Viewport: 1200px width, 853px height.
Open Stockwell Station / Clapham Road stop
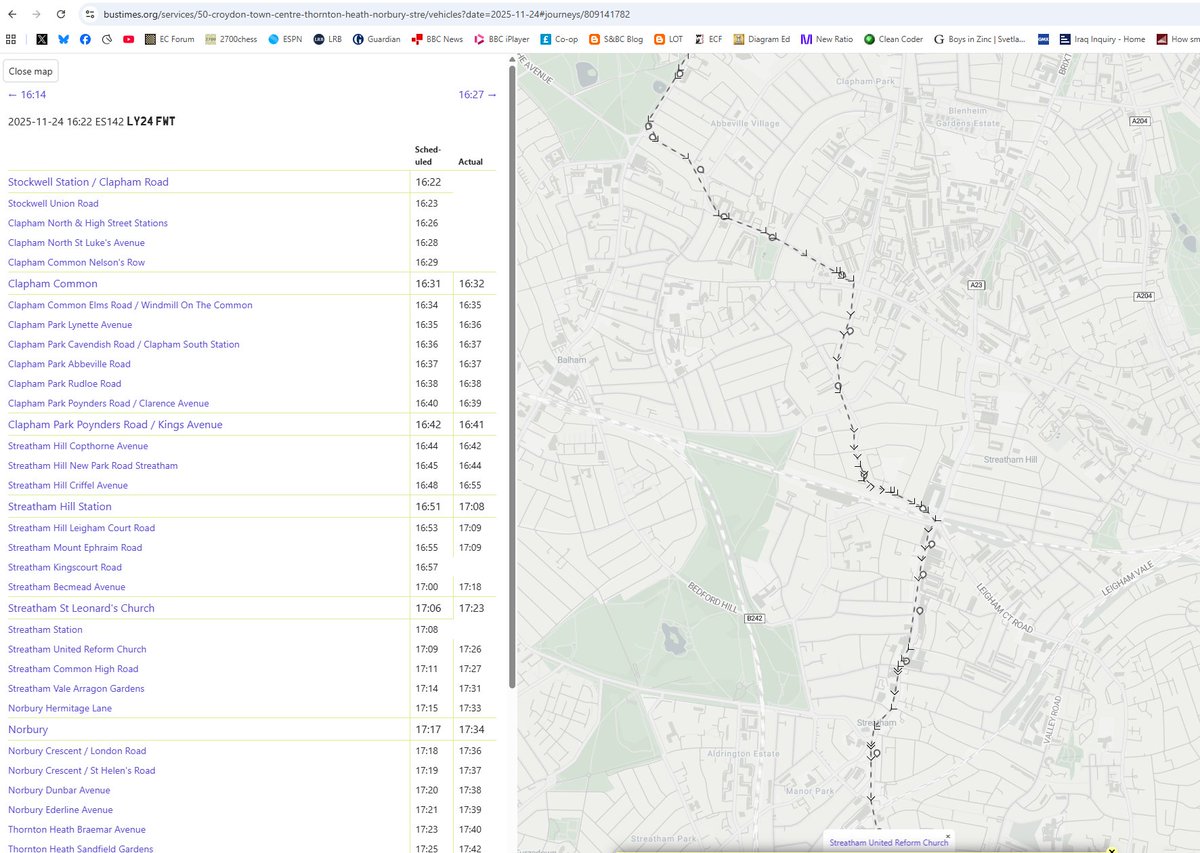tap(88, 182)
